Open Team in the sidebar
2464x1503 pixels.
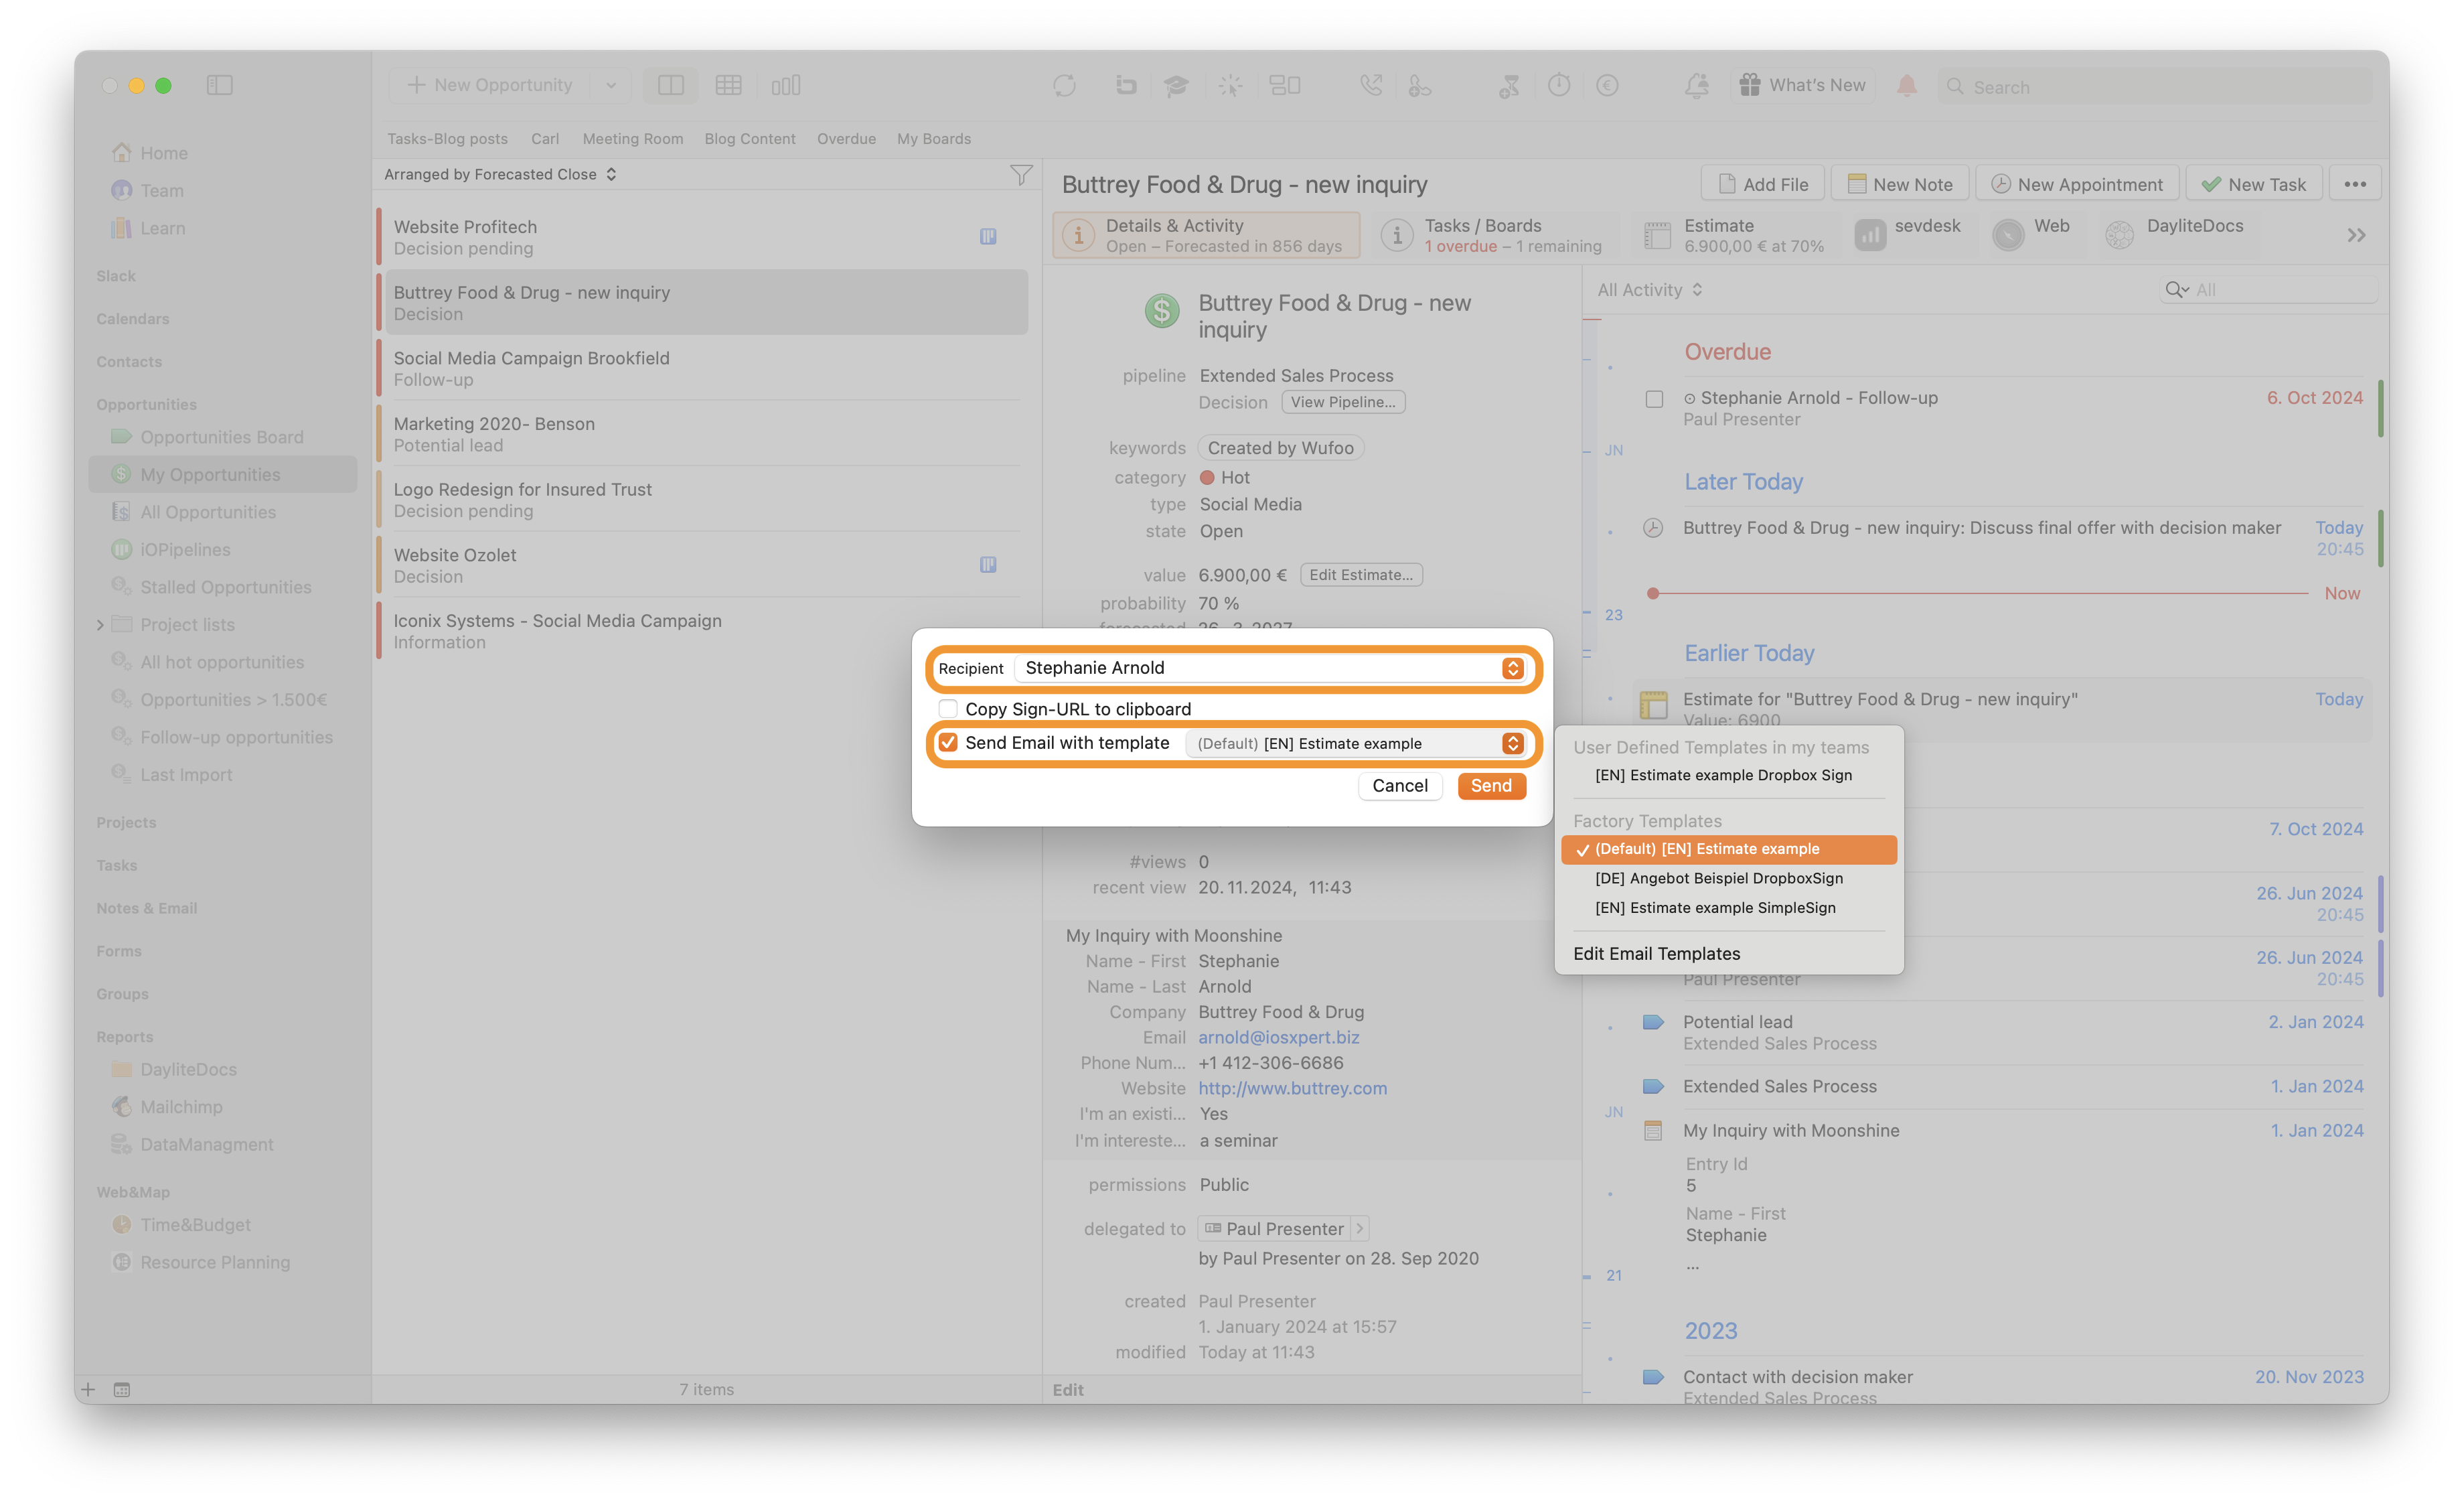[x=162, y=190]
